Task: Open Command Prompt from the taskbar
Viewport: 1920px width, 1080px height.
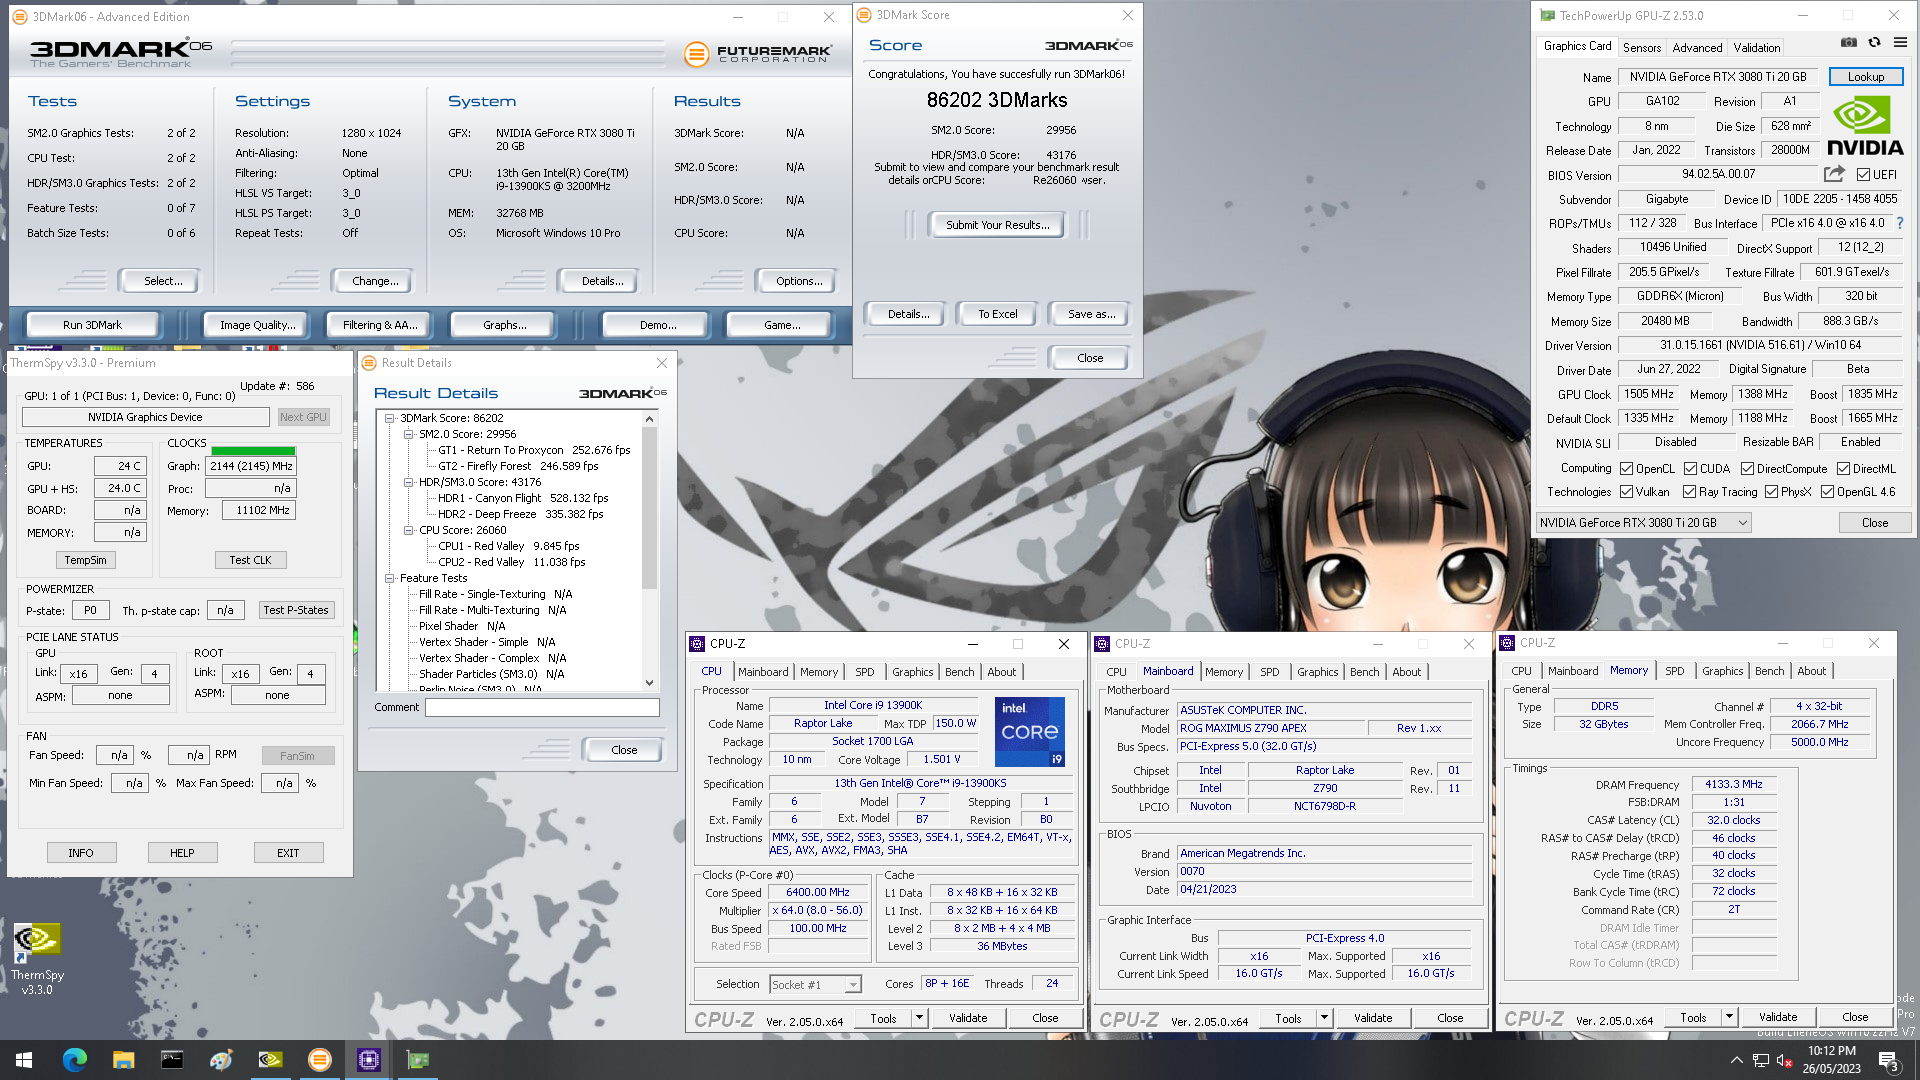Action: pos(172,1060)
